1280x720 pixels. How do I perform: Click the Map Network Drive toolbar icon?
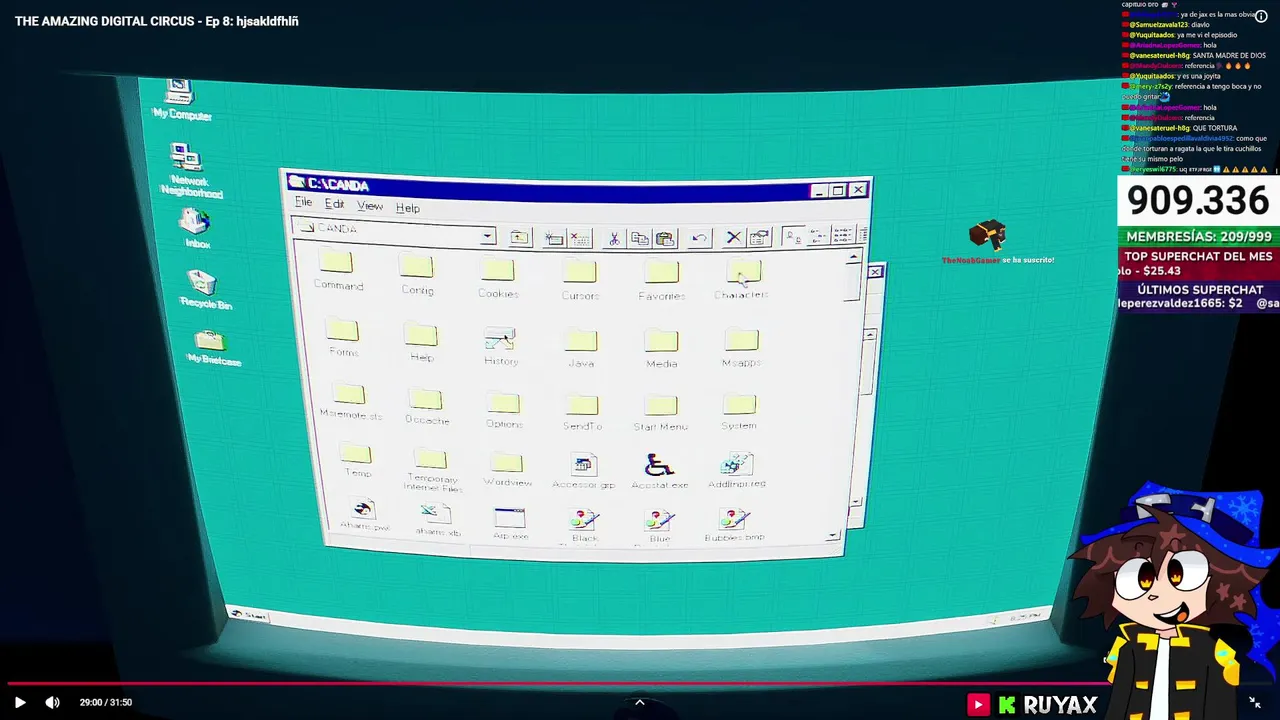(554, 238)
